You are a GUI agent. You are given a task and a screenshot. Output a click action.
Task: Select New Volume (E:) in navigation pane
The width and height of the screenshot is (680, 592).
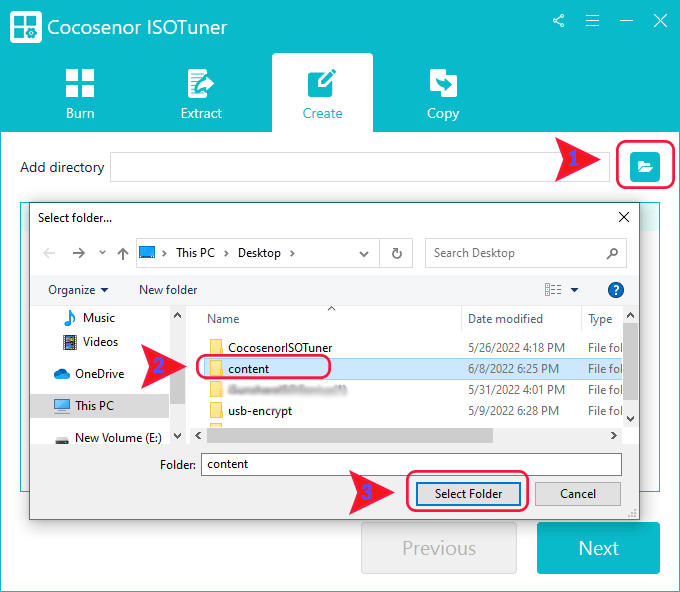tap(108, 438)
